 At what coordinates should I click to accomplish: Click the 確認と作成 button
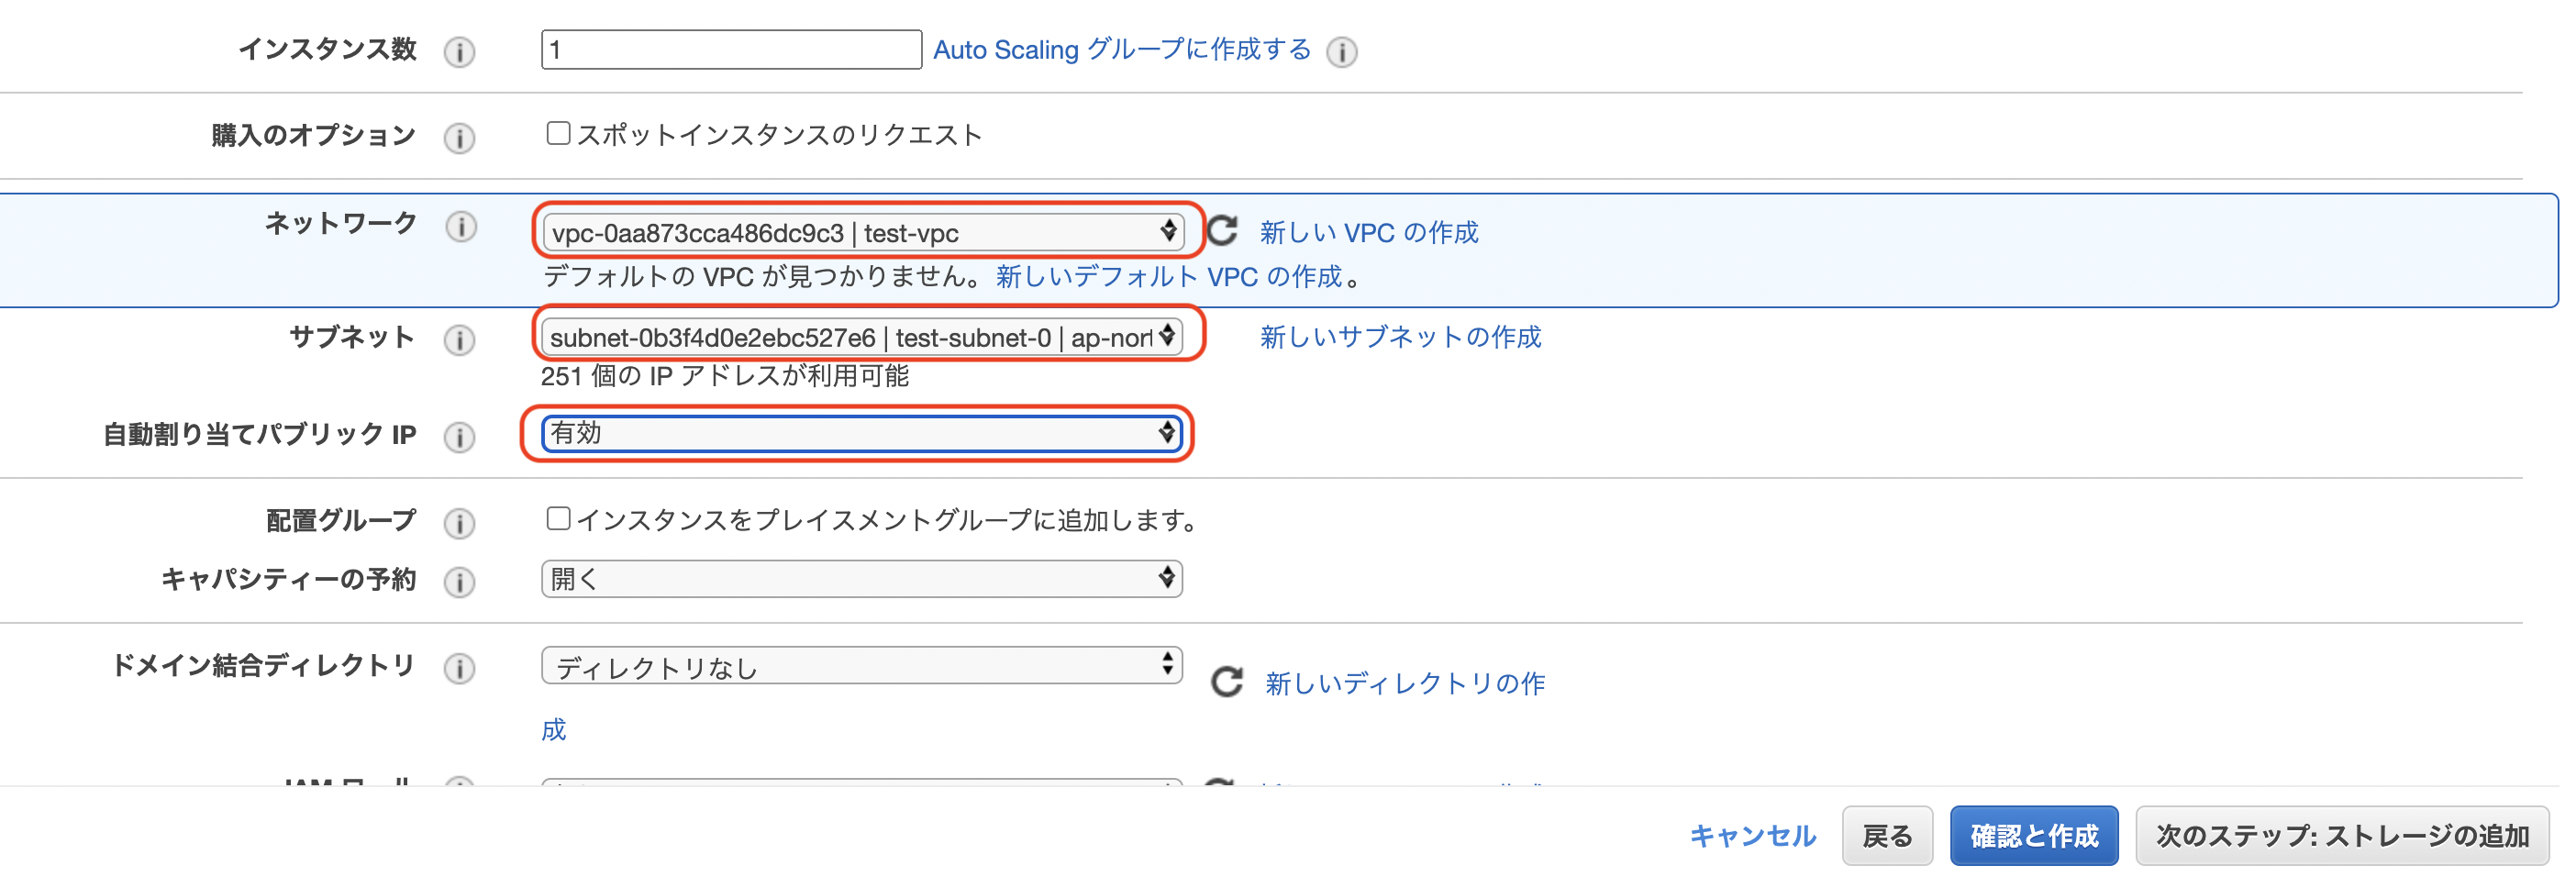(2033, 835)
